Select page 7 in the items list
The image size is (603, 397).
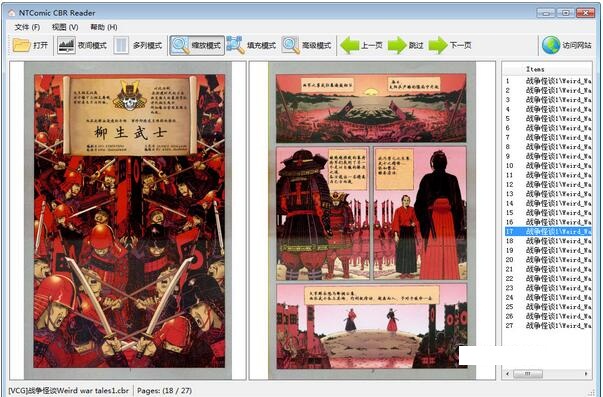point(548,137)
